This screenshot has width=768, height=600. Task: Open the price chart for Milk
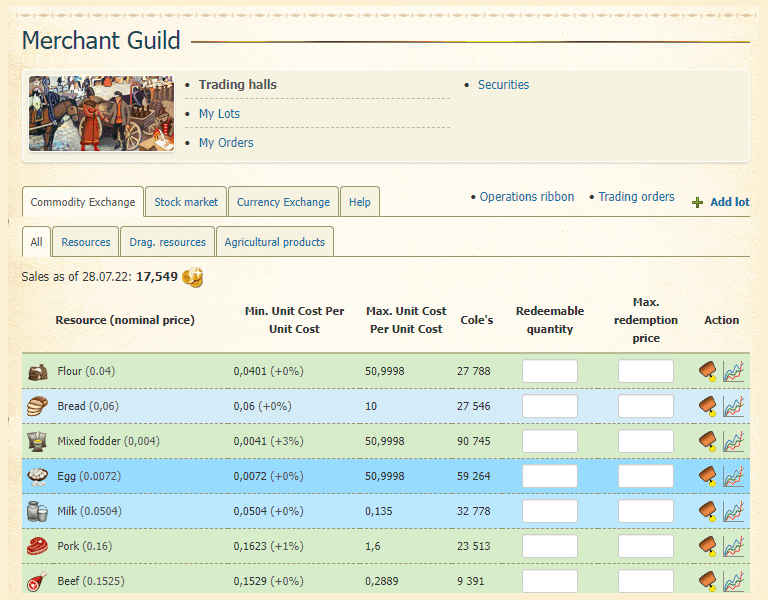734,511
